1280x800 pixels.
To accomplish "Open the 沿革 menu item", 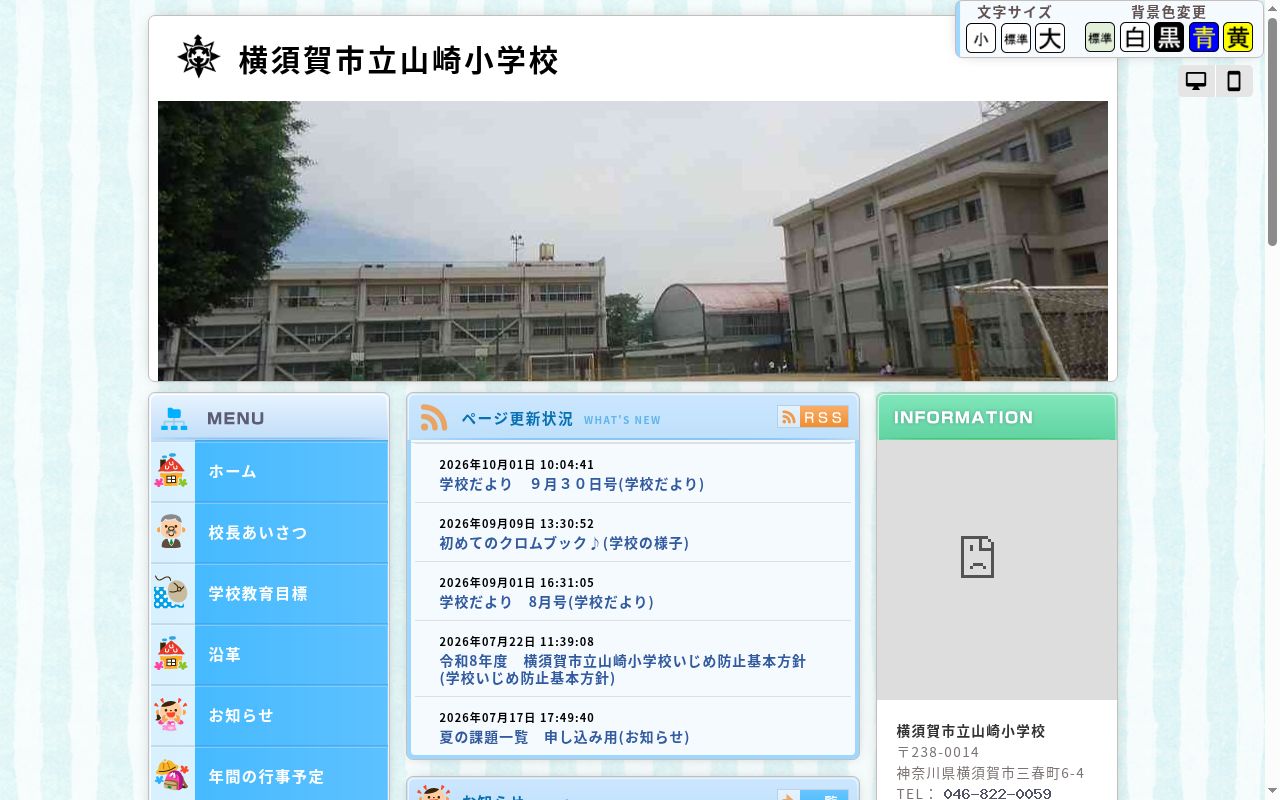I will (x=269, y=655).
